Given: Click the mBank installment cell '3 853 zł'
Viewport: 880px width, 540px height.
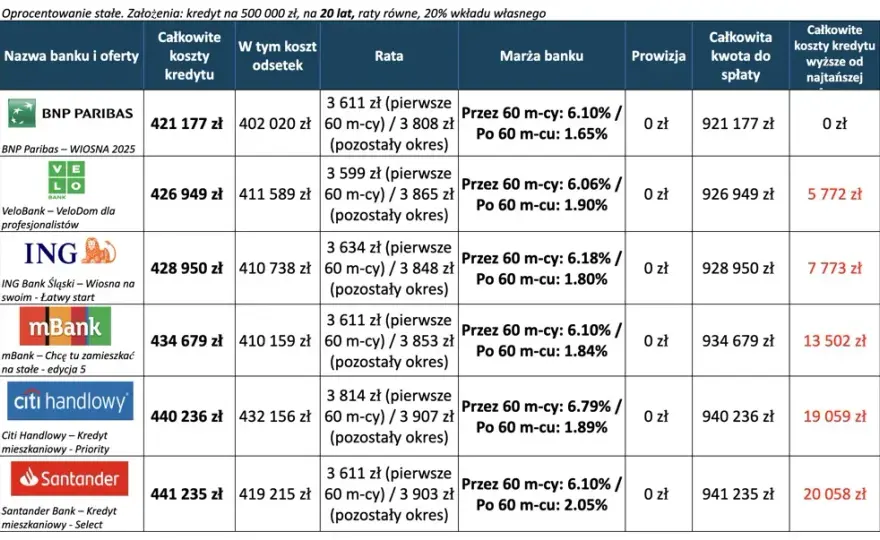Looking at the screenshot, I should tap(389, 341).
